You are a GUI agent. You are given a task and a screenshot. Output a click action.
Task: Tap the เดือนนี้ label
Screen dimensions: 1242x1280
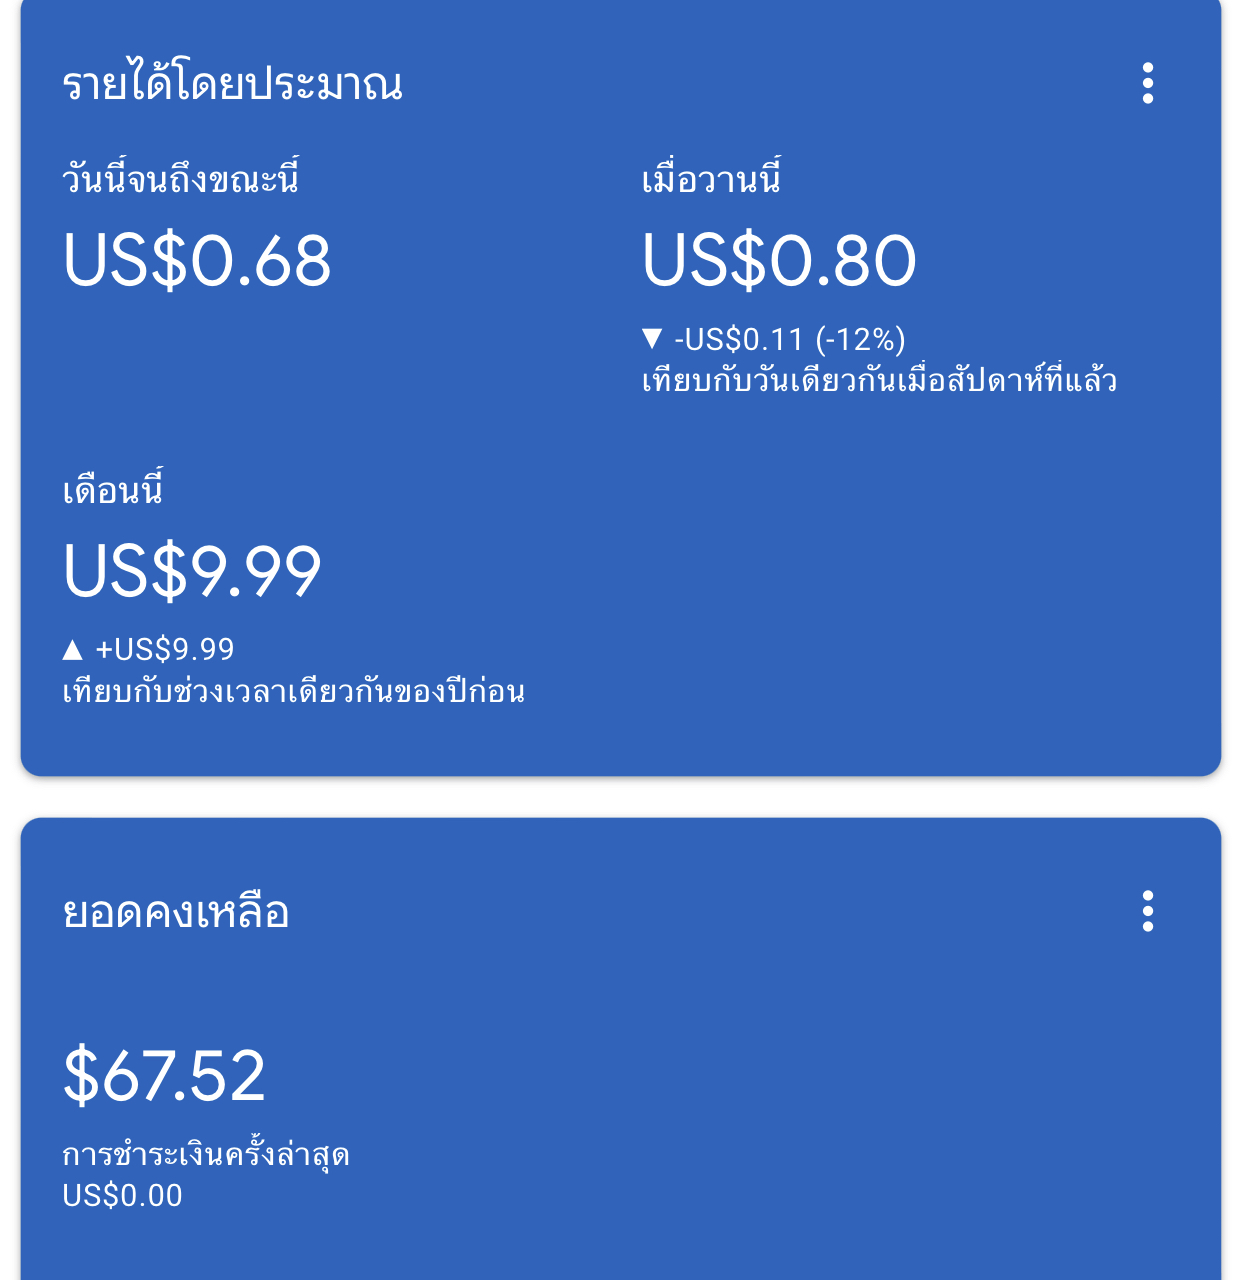(x=112, y=490)
